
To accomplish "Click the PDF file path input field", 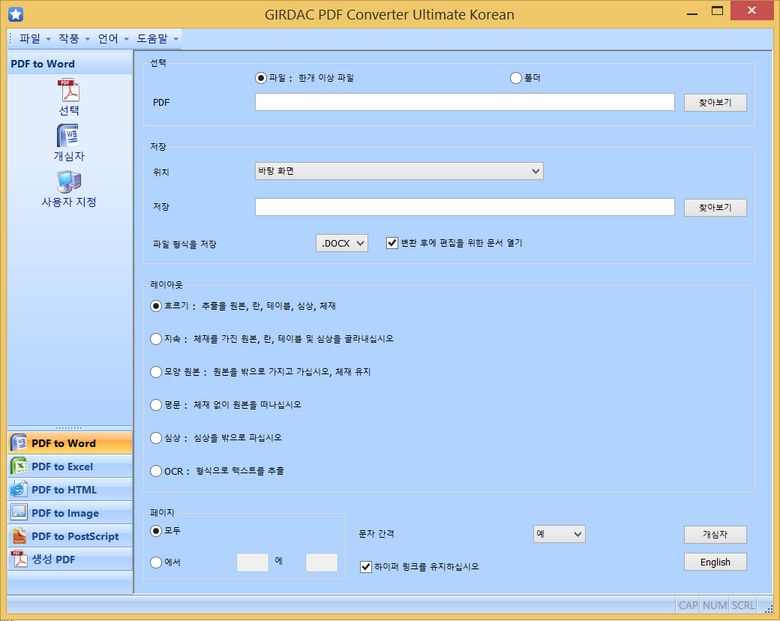I will pos(465,102).
